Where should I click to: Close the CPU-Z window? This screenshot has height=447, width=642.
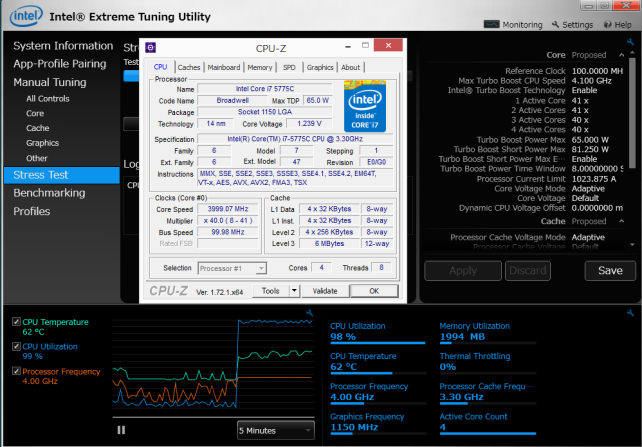388,45
